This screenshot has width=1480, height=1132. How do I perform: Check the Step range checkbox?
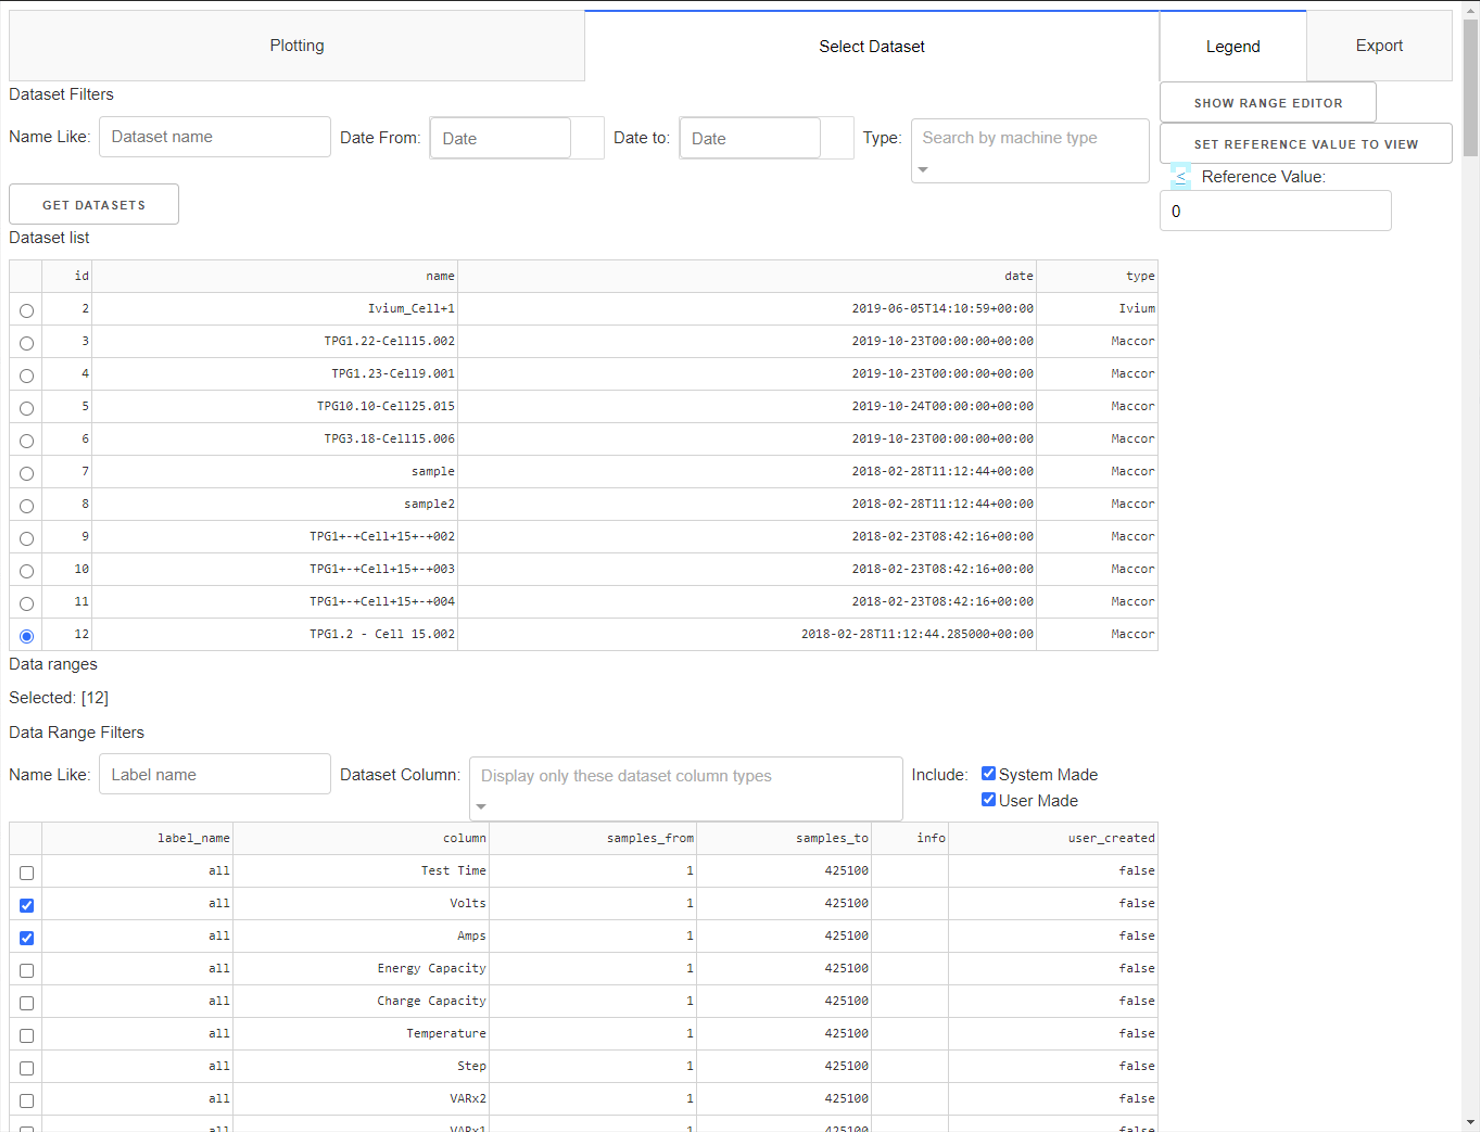click(x=27, y=1068)
